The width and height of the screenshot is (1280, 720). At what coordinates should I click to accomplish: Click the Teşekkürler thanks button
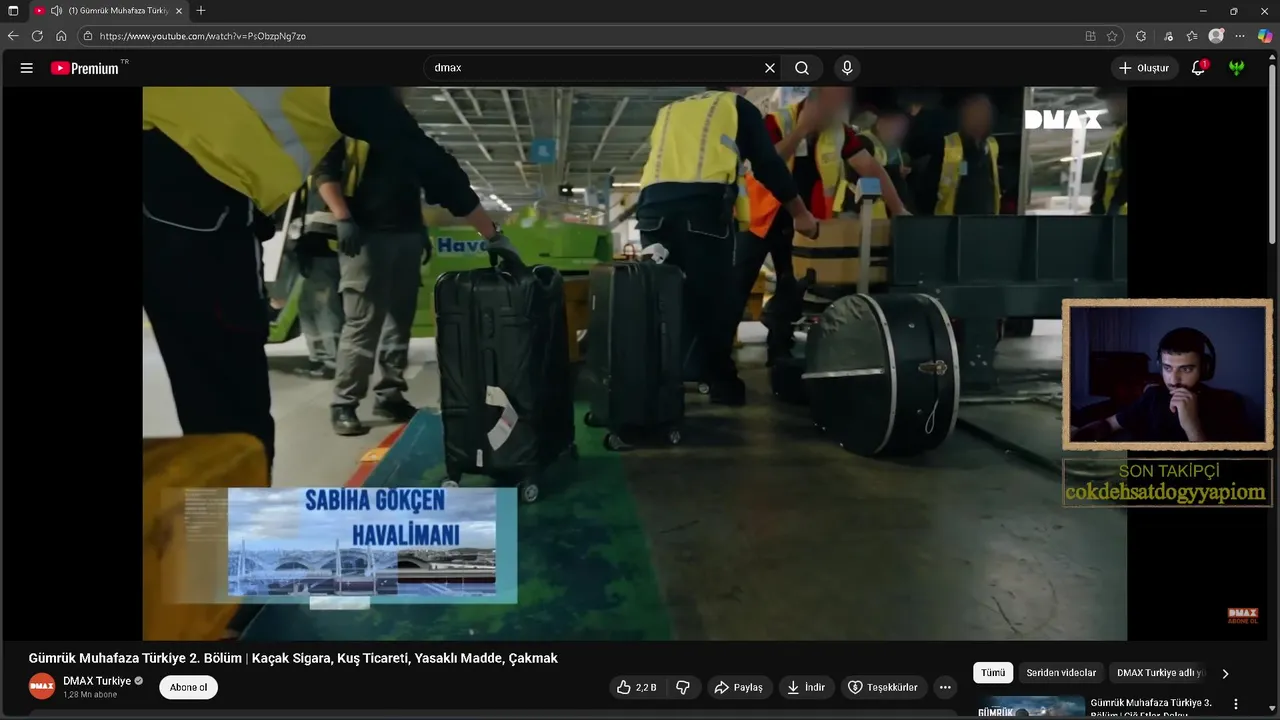883,687
